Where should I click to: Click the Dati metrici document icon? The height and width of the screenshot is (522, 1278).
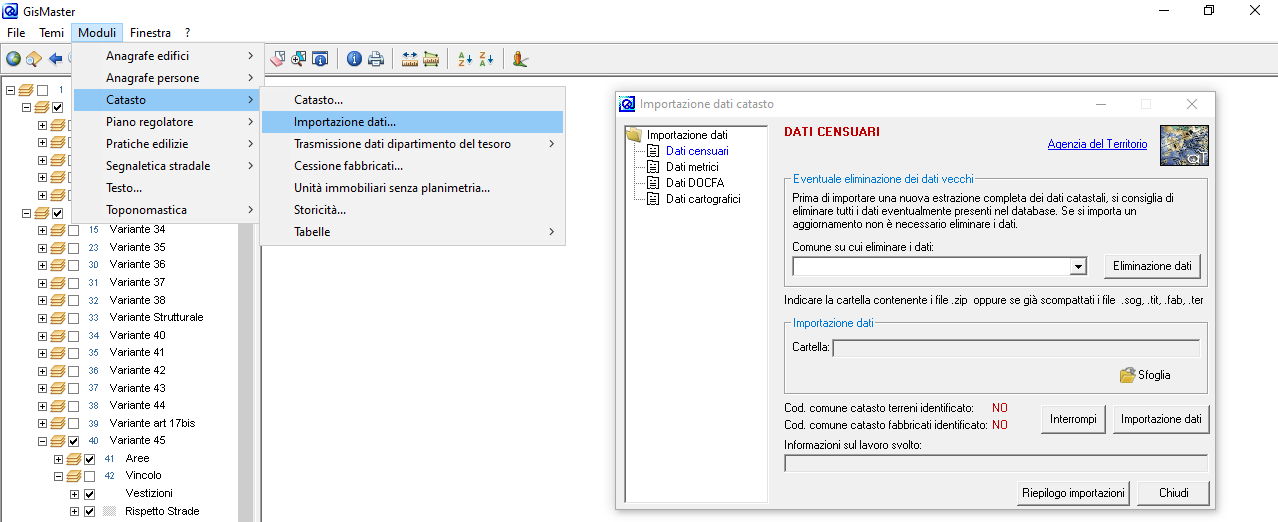click(x=653, y=167)
